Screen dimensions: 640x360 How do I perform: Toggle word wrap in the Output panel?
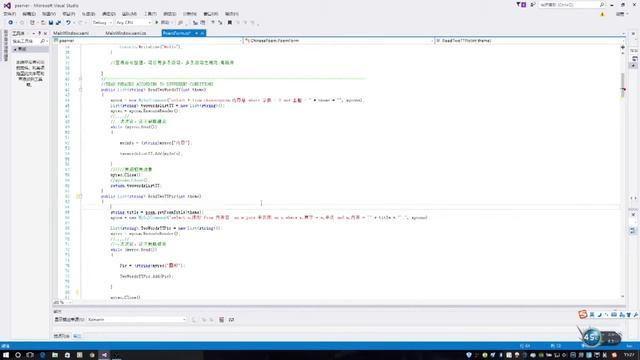coord(231,320)
